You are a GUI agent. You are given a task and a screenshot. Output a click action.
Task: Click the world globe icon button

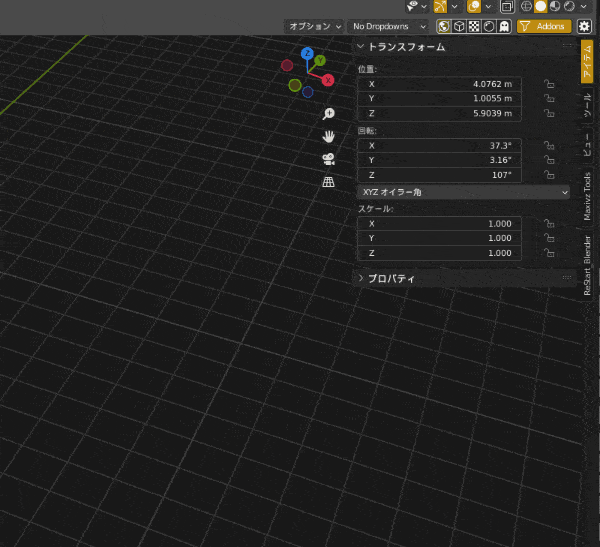pos(444,26)
